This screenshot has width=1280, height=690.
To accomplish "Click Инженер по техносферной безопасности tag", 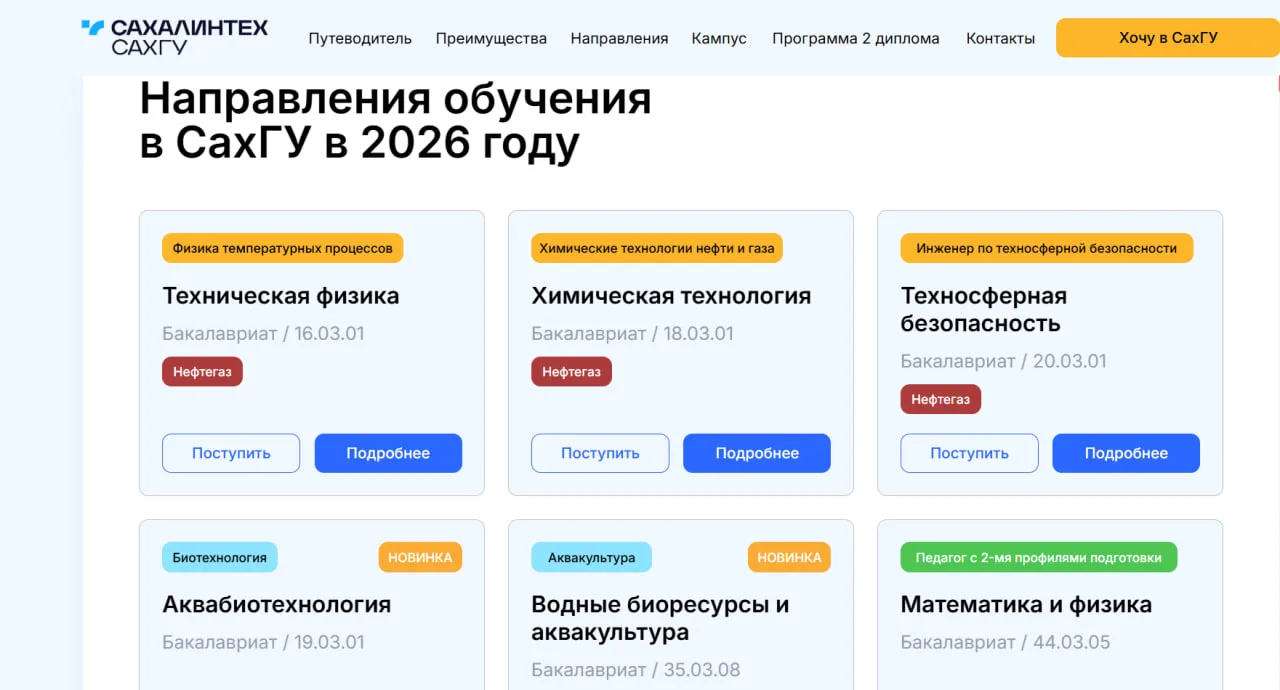I will [x=1047, y=248].
